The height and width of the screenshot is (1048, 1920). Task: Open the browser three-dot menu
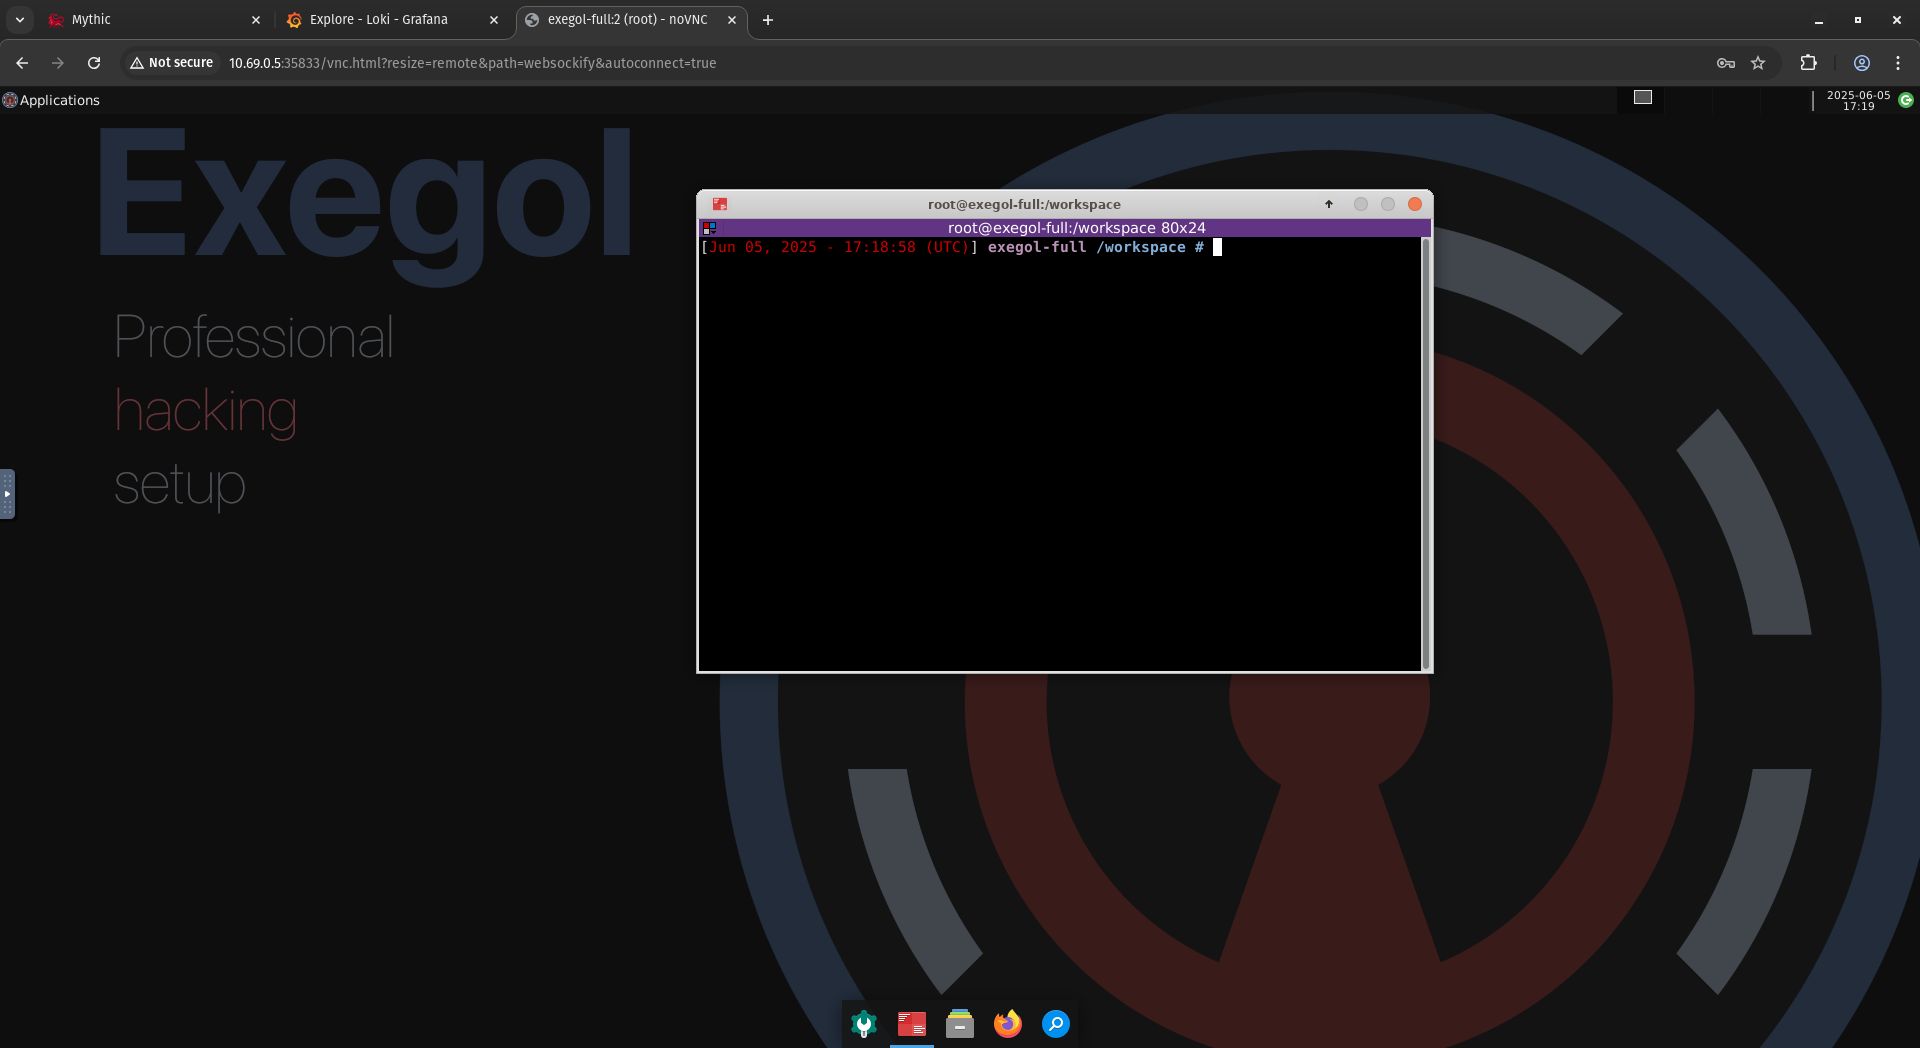coord(1898,63)
